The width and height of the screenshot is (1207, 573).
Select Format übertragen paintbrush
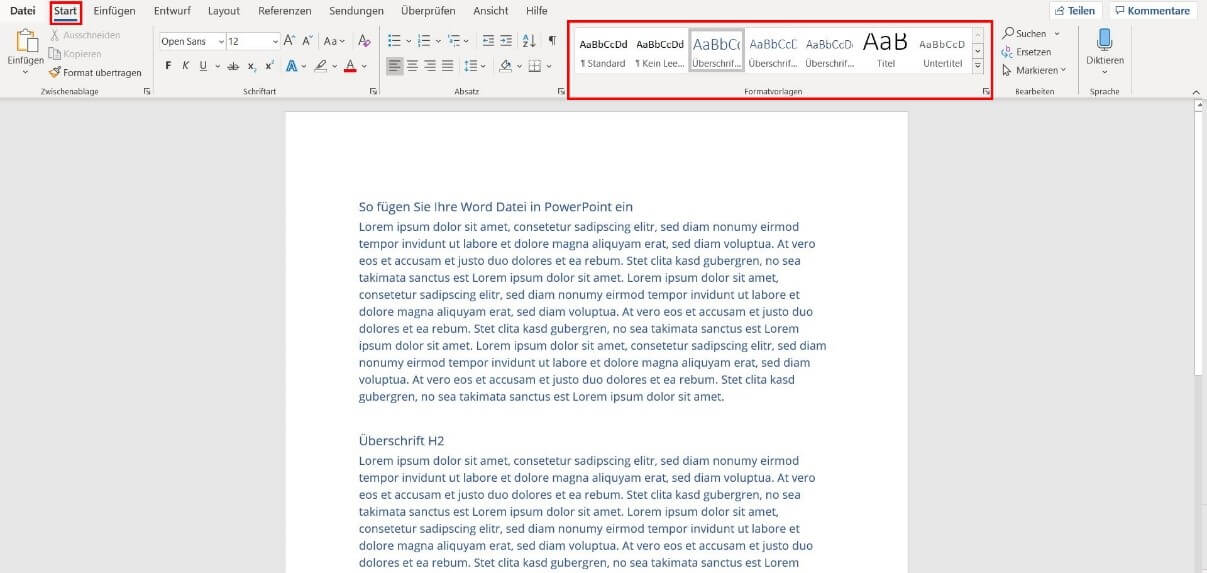(95, 72)
